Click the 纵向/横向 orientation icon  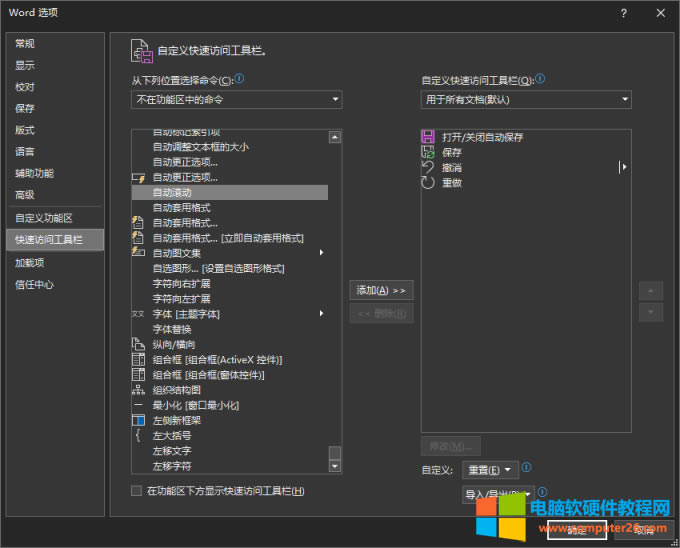tap(139, 344)
